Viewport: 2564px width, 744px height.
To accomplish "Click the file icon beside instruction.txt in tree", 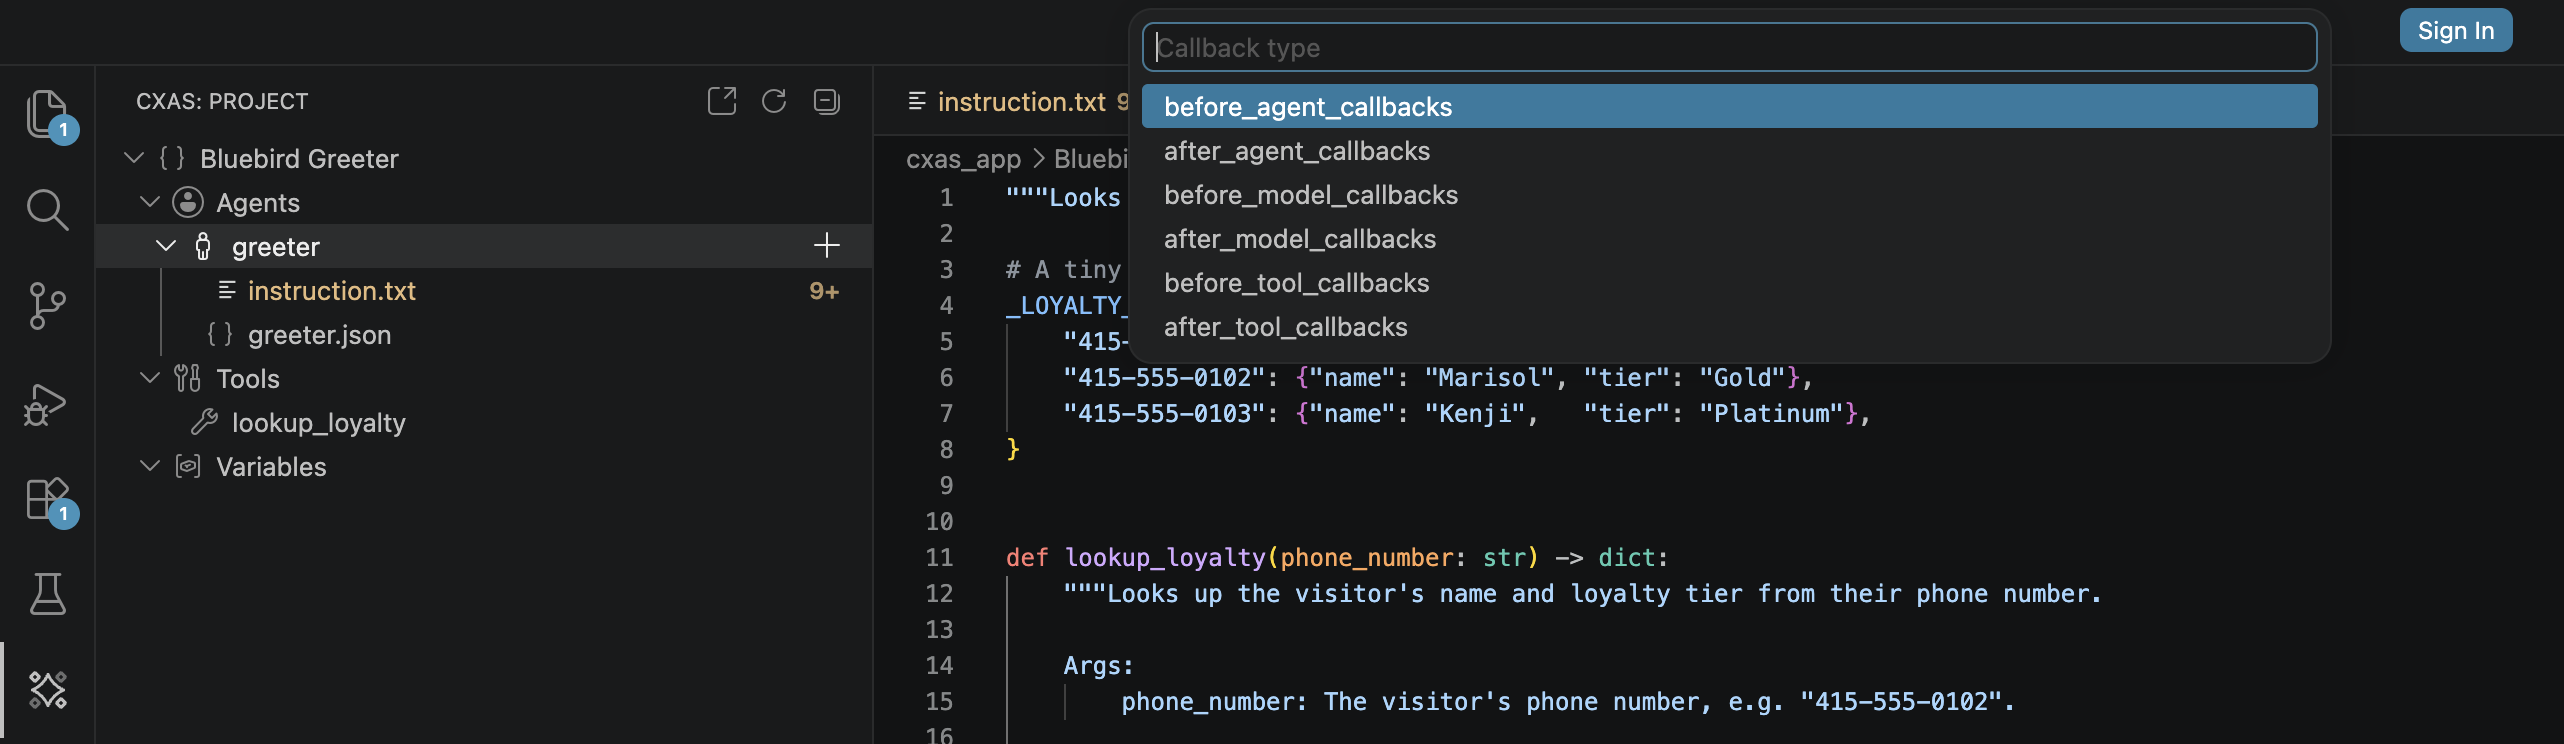I will [x=227, y=290].
